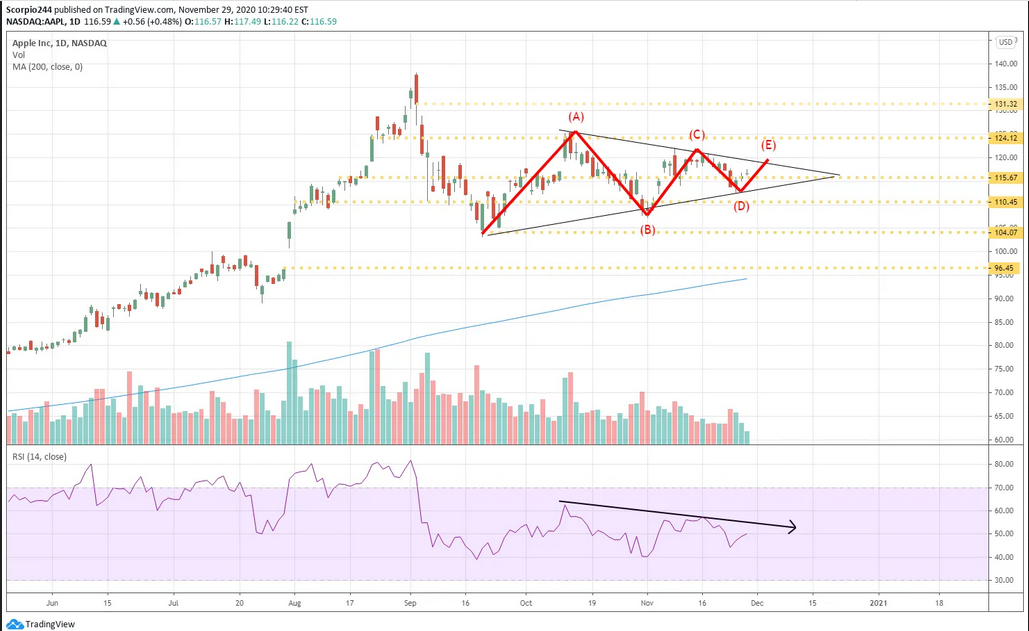Click the 50.00 value on RSI axis
This screenshot has height=631, width=1029.
(x=1006, y=534)
